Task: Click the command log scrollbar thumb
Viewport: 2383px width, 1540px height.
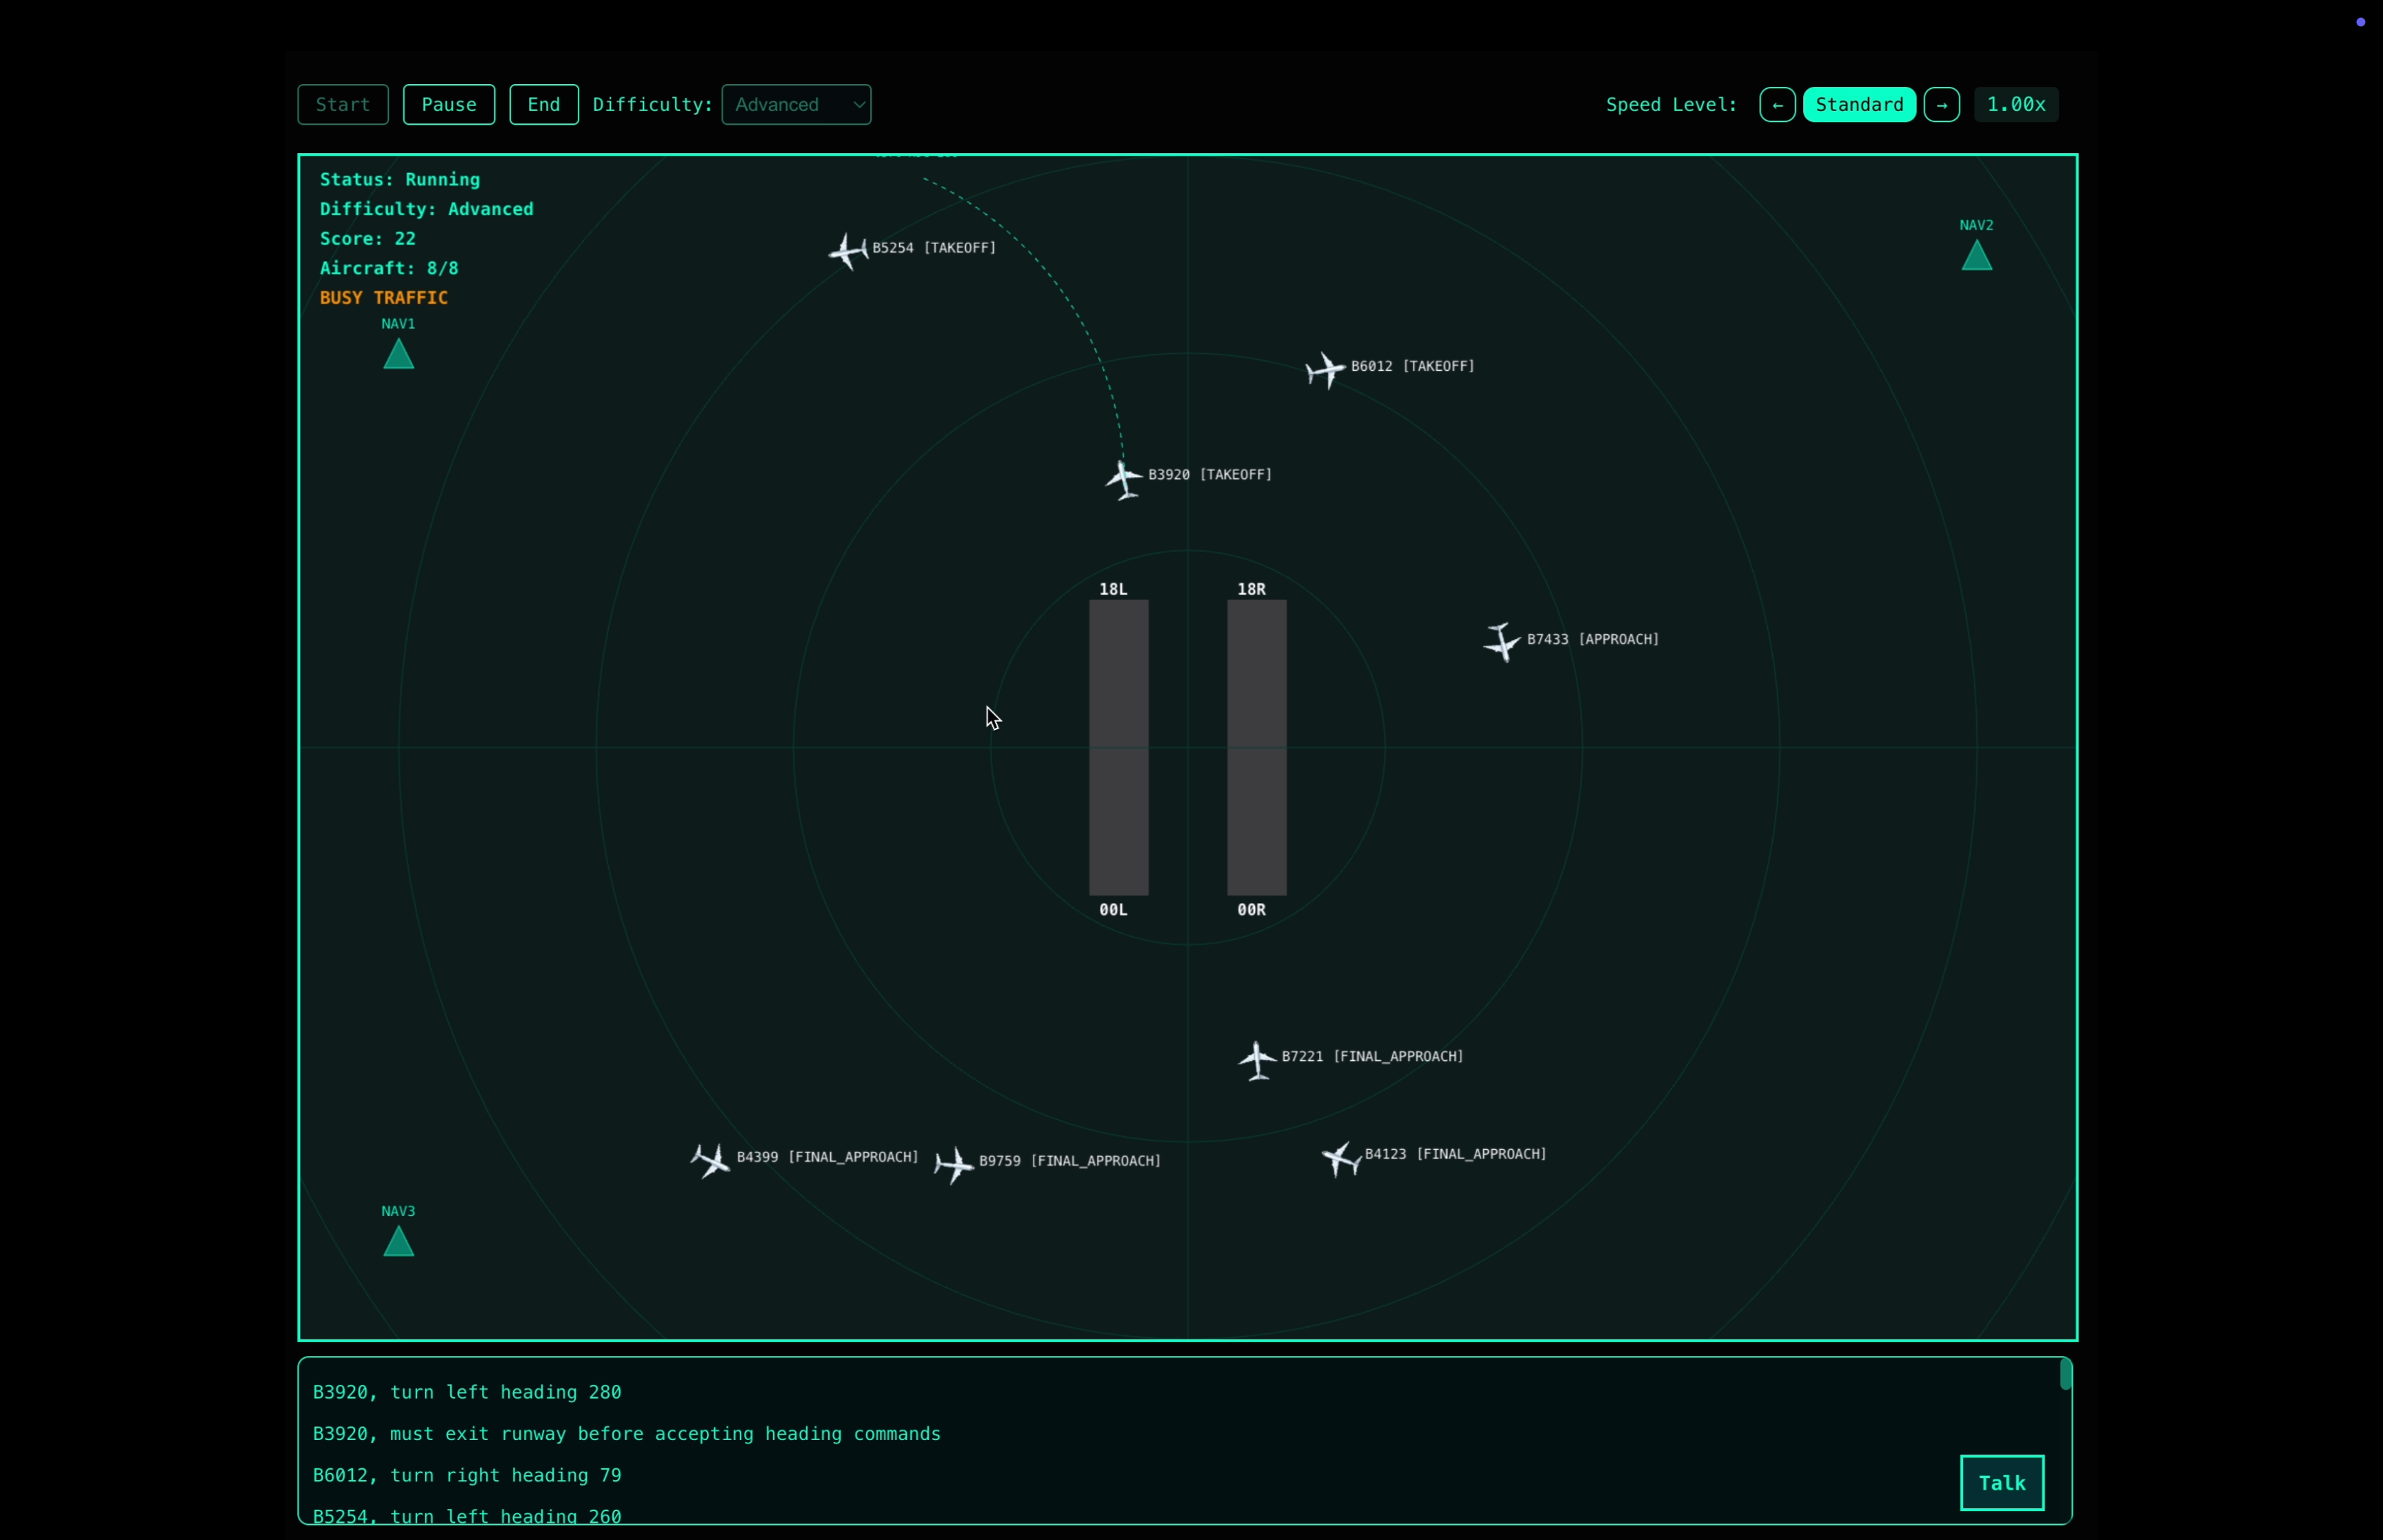Action: point(2065,1375)
